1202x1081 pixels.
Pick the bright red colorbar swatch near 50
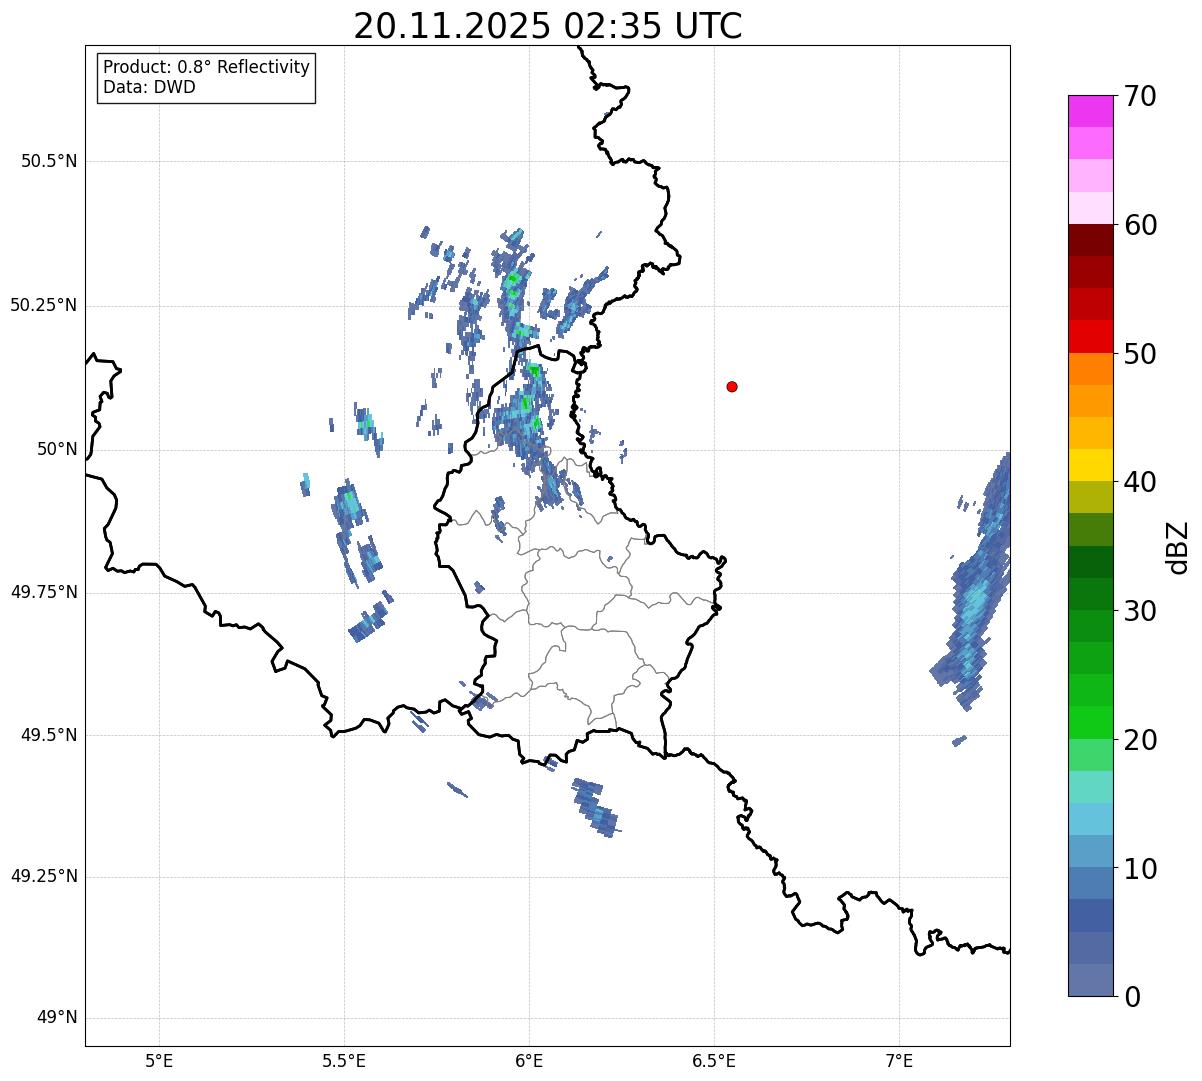point(1089,336)
